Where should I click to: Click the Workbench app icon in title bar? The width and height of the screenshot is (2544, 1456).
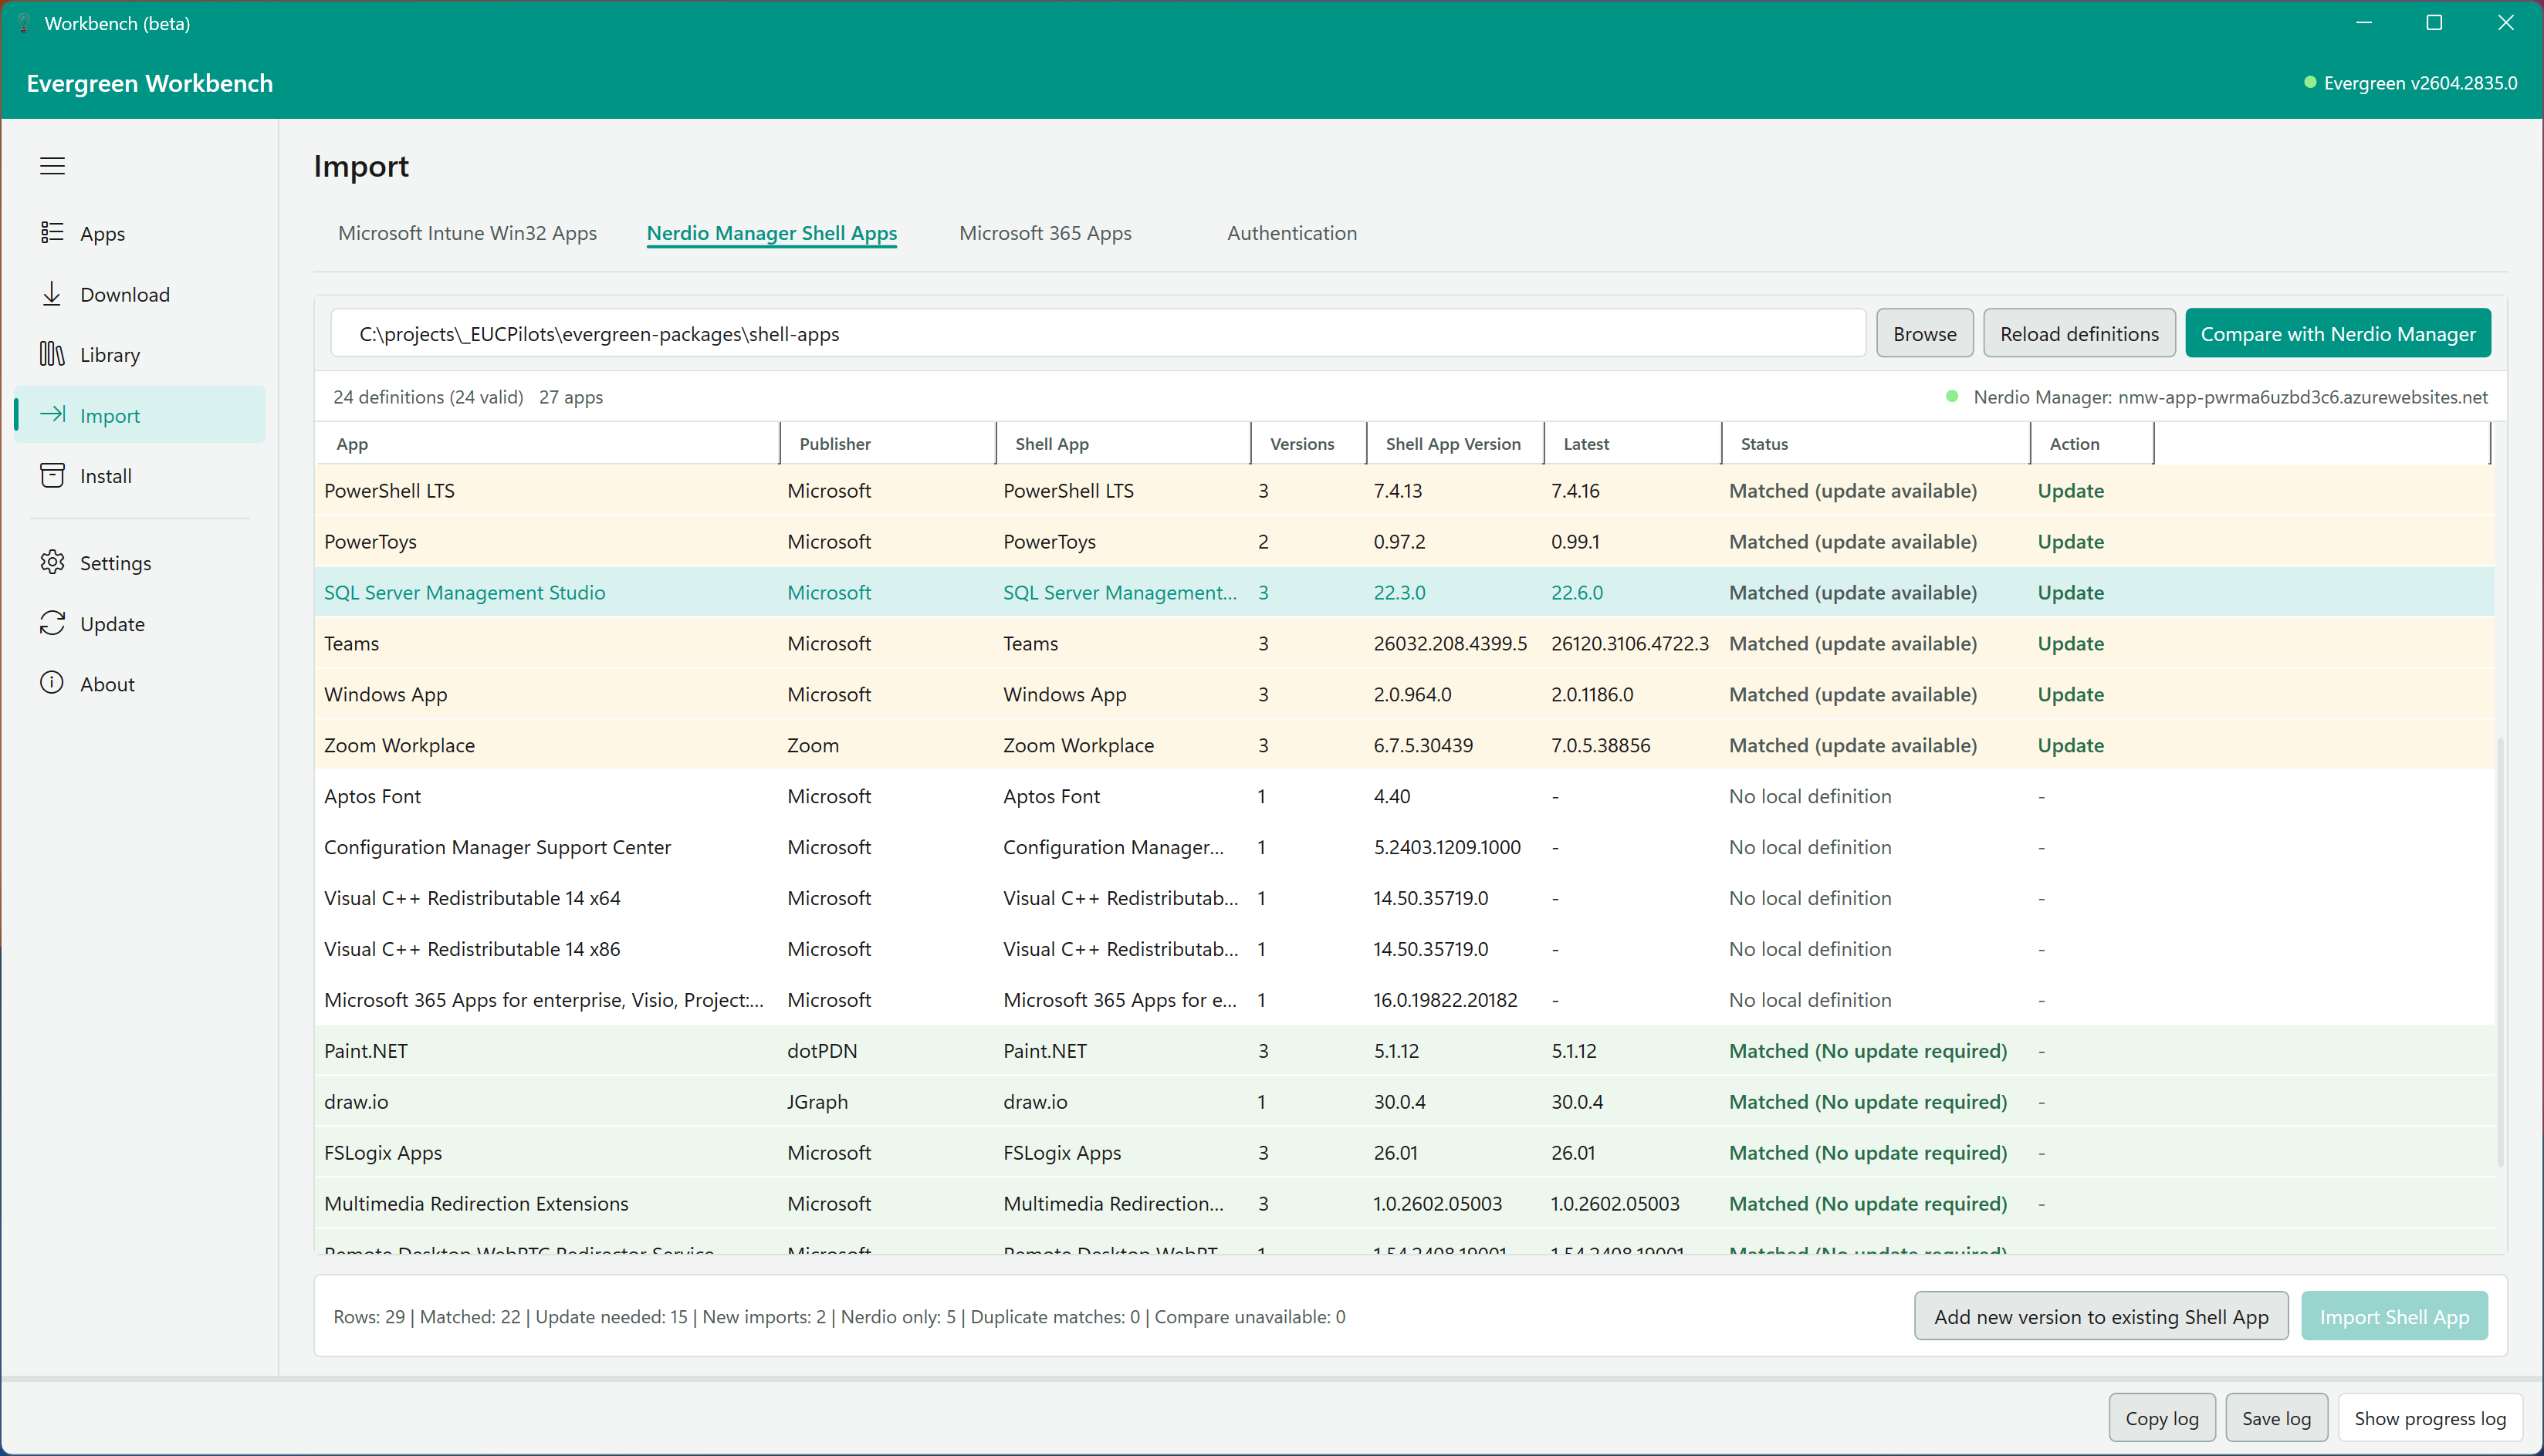click(24, 23)
